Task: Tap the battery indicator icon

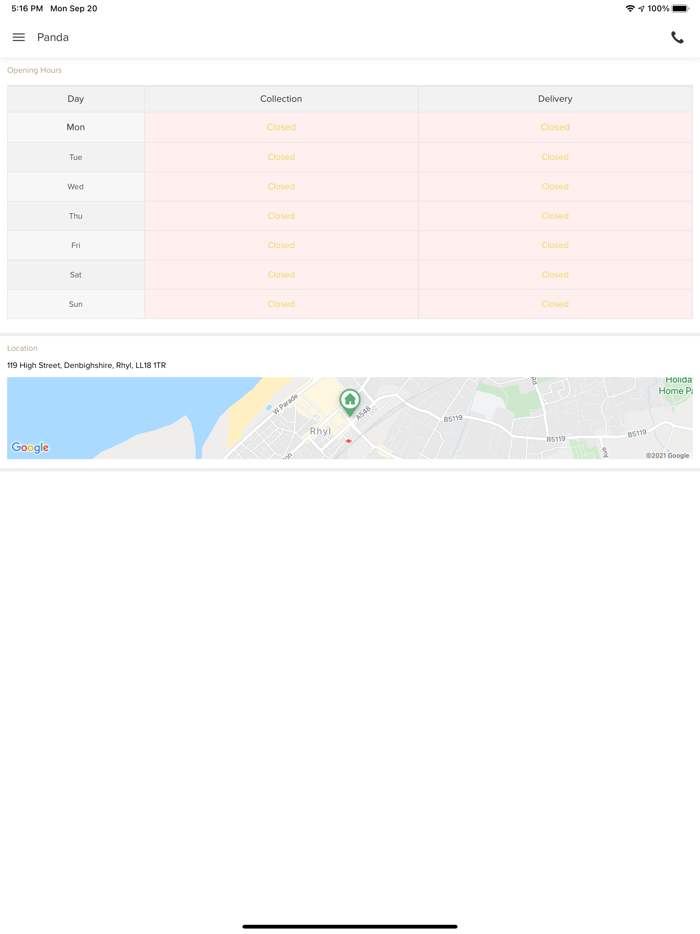Action: [x=680, y=8]
